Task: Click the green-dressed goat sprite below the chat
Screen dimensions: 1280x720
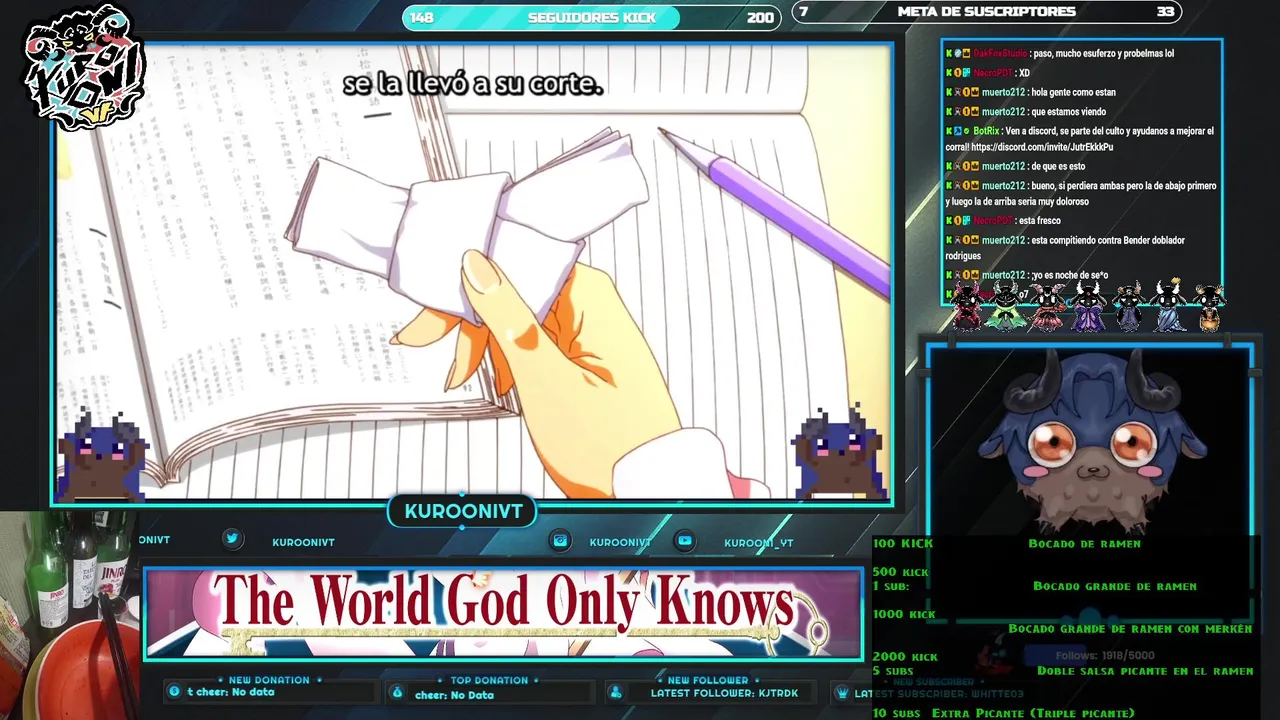Action: (1005, 306)
